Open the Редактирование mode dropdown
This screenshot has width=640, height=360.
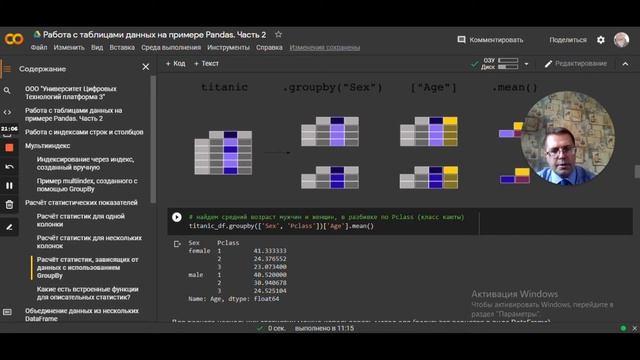(x=576, y=64)
